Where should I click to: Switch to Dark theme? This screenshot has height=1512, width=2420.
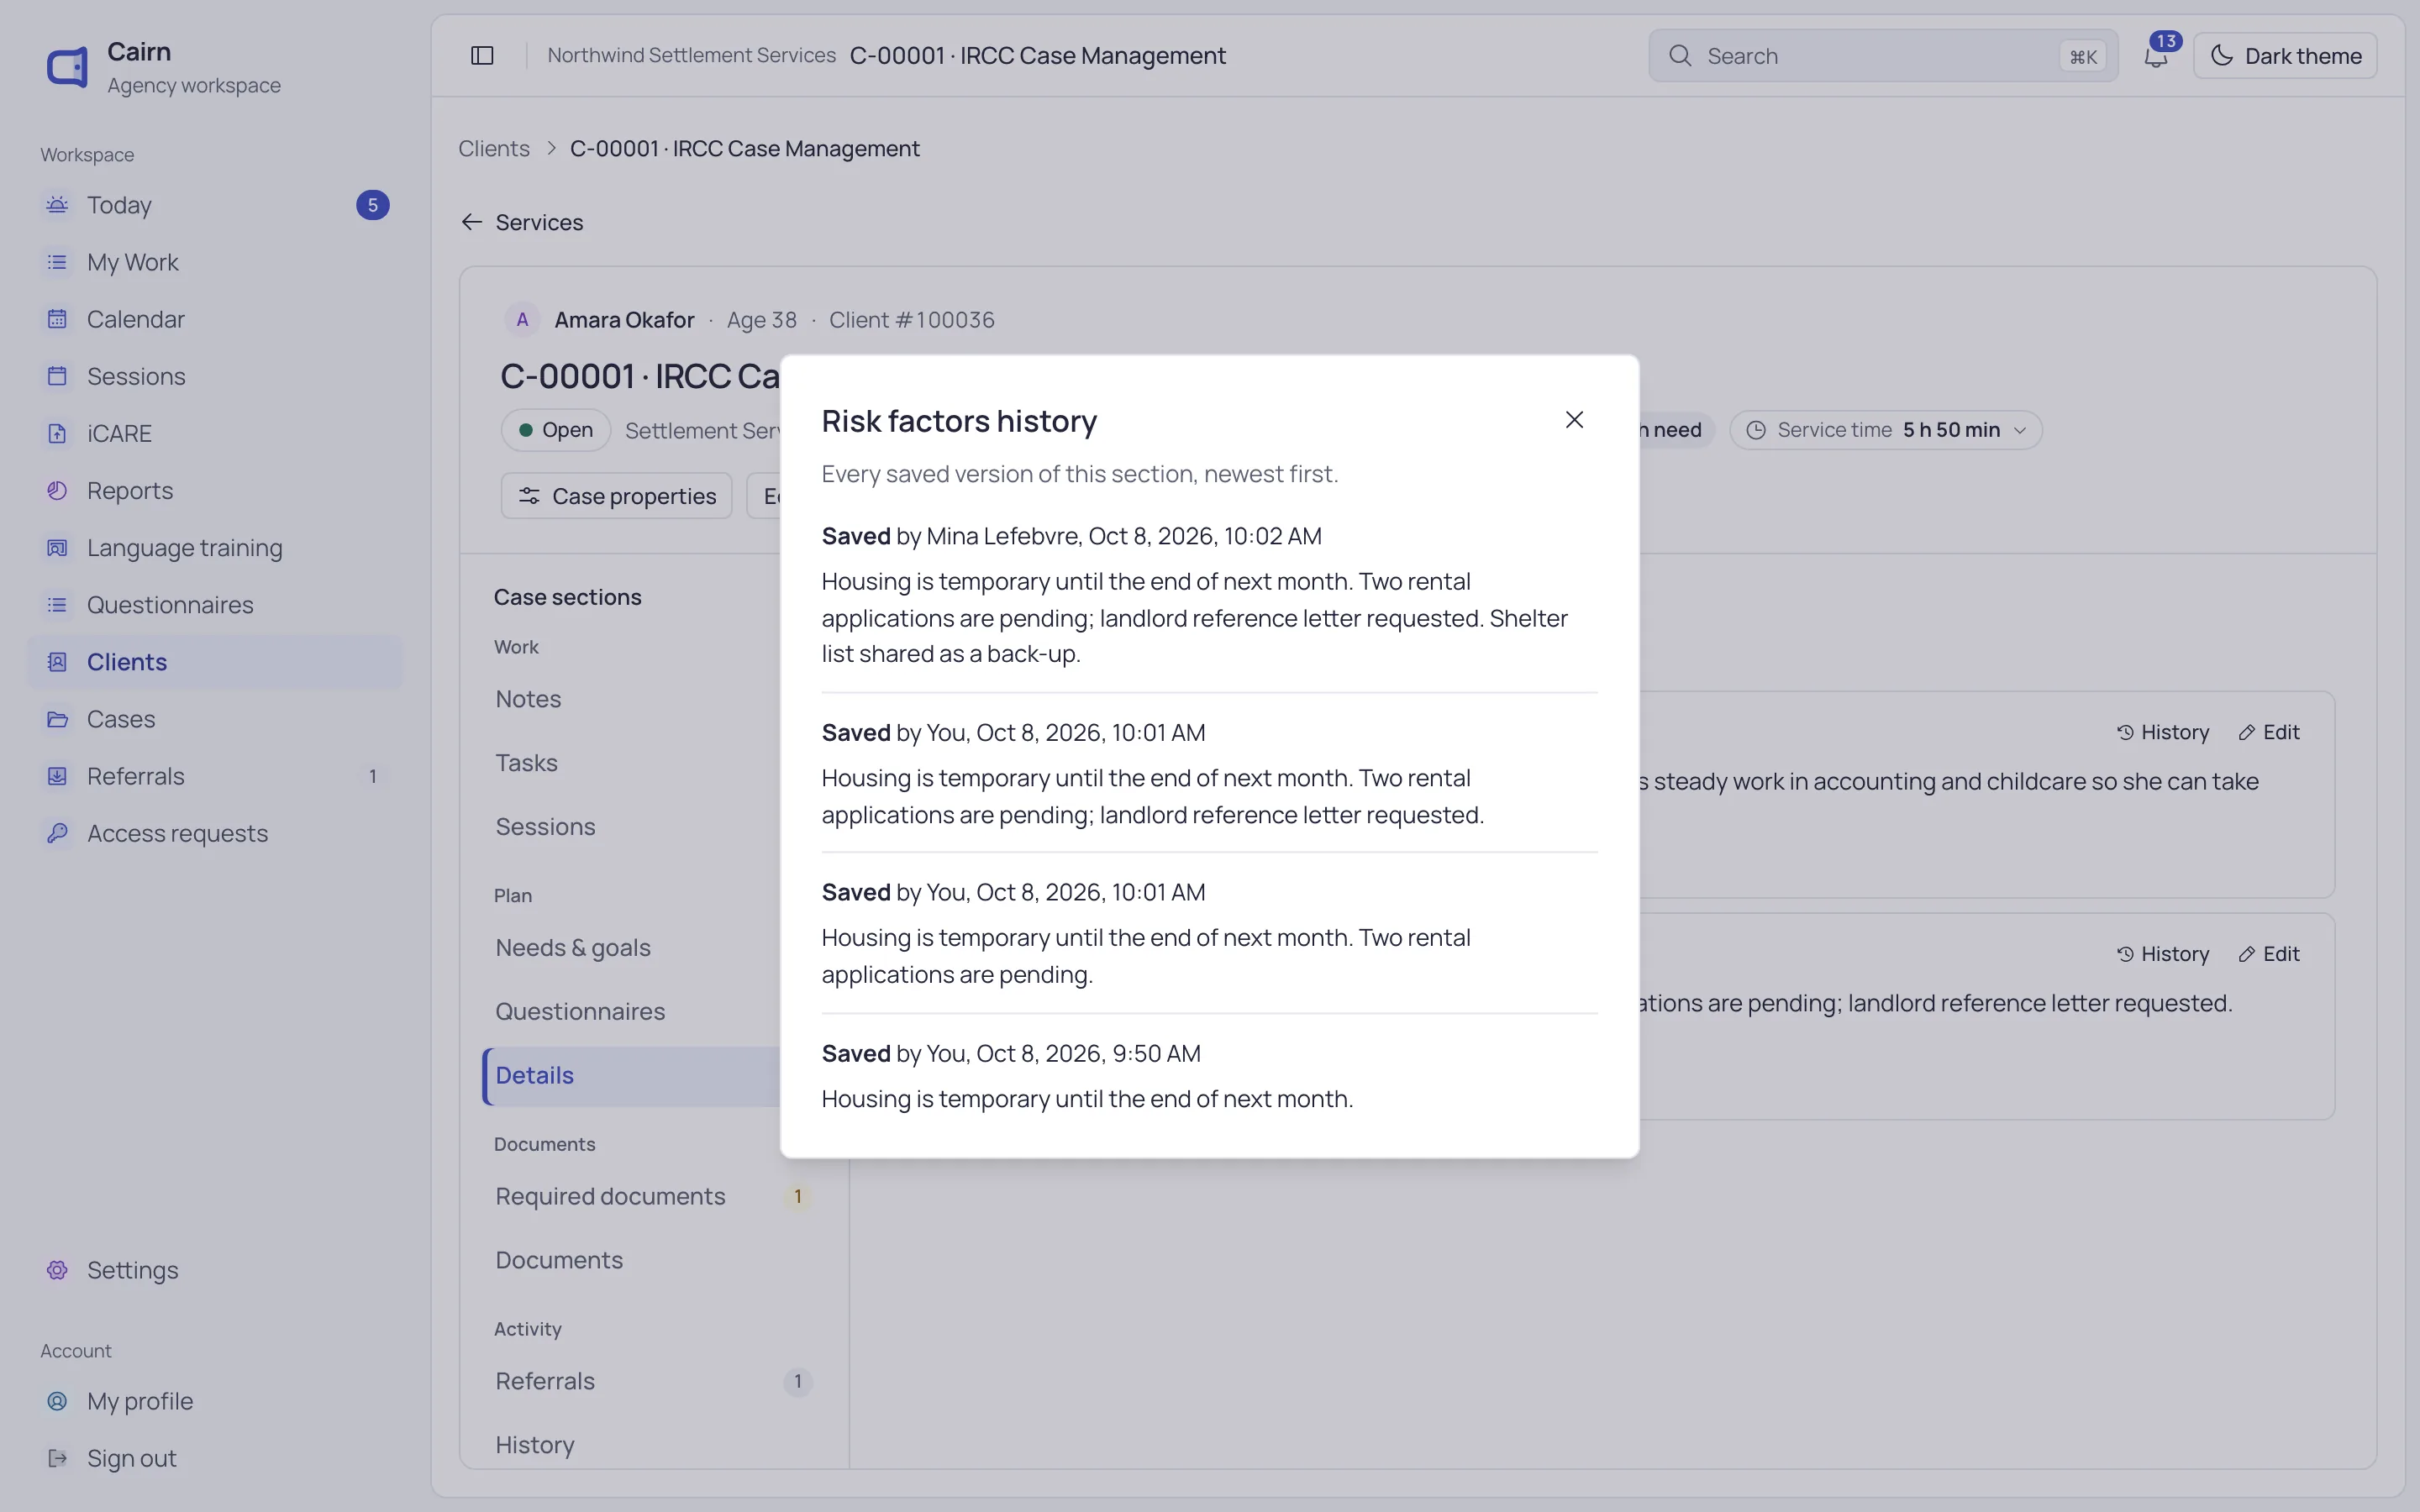(2285, 56)
